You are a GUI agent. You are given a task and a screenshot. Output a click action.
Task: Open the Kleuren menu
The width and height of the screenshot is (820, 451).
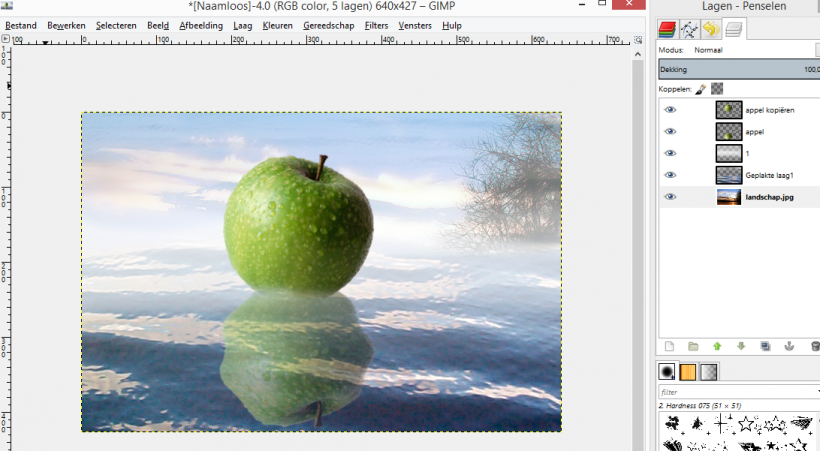277,25
